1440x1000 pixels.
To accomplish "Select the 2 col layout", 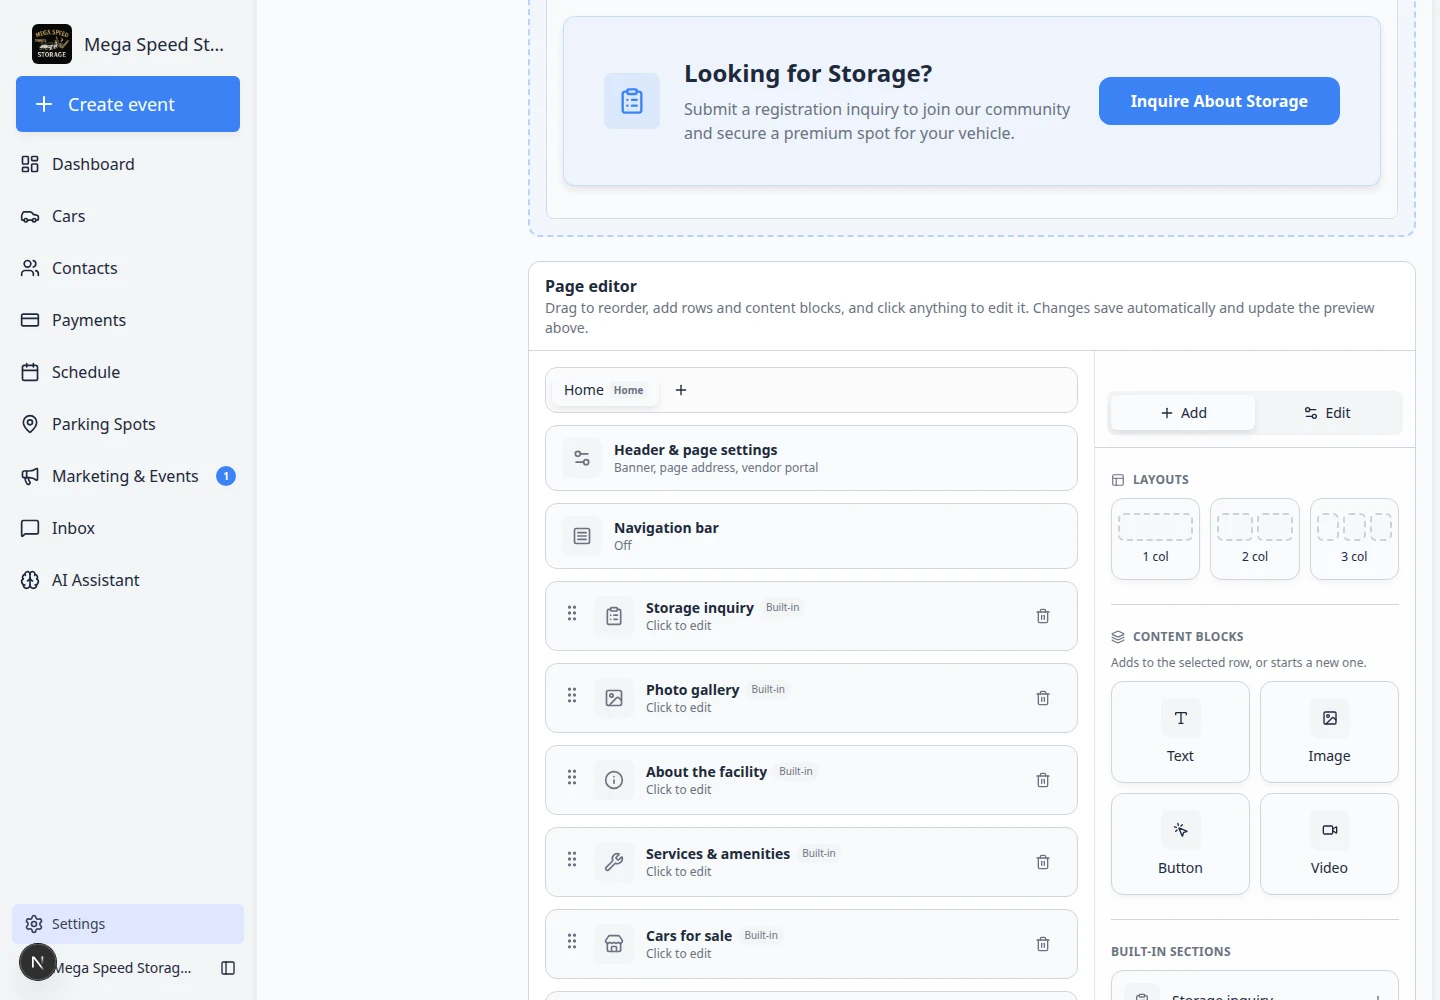I will click(x=1255, y=539).
